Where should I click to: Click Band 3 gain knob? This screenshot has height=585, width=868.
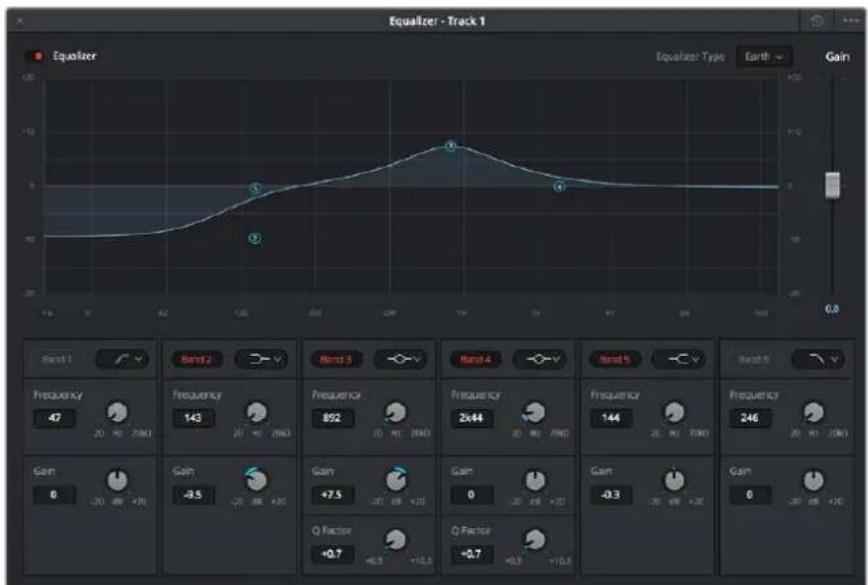click(396, 480)
